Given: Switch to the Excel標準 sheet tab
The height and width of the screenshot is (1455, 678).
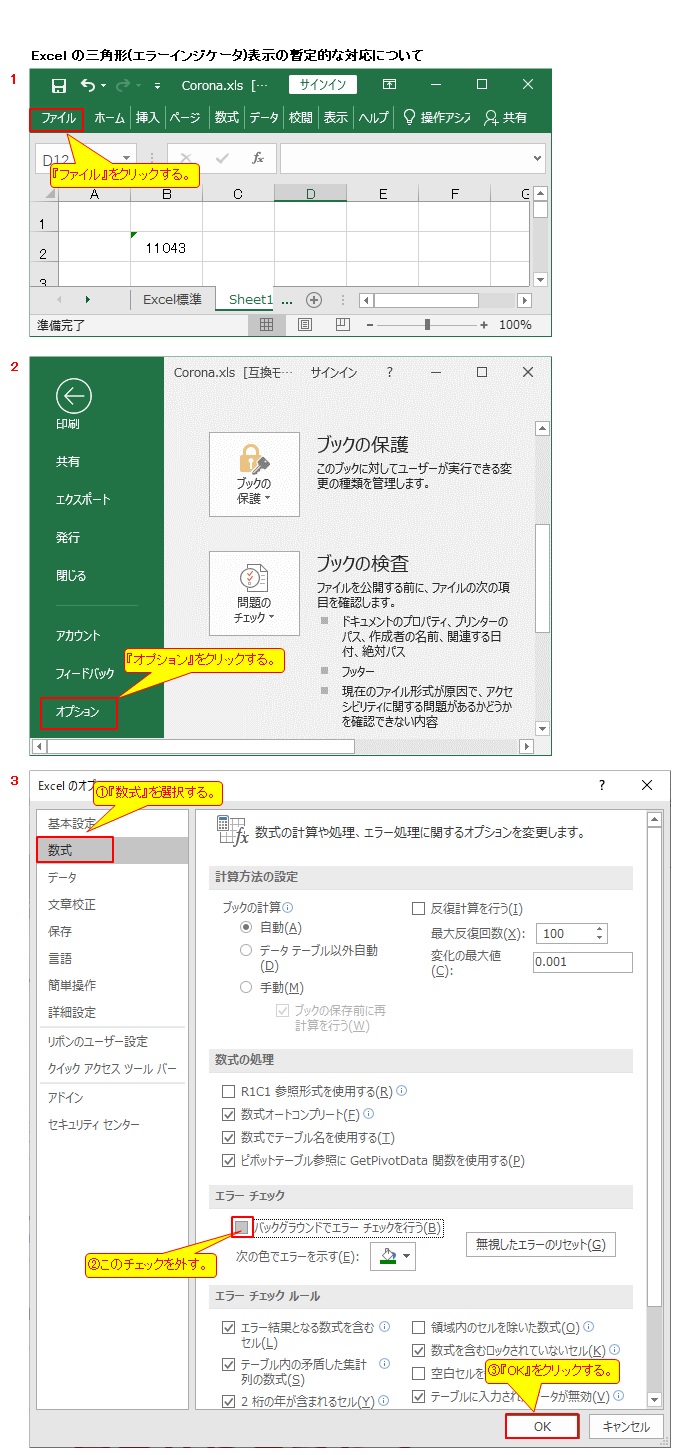Looking at the screenshot, I should click(172, 299).
